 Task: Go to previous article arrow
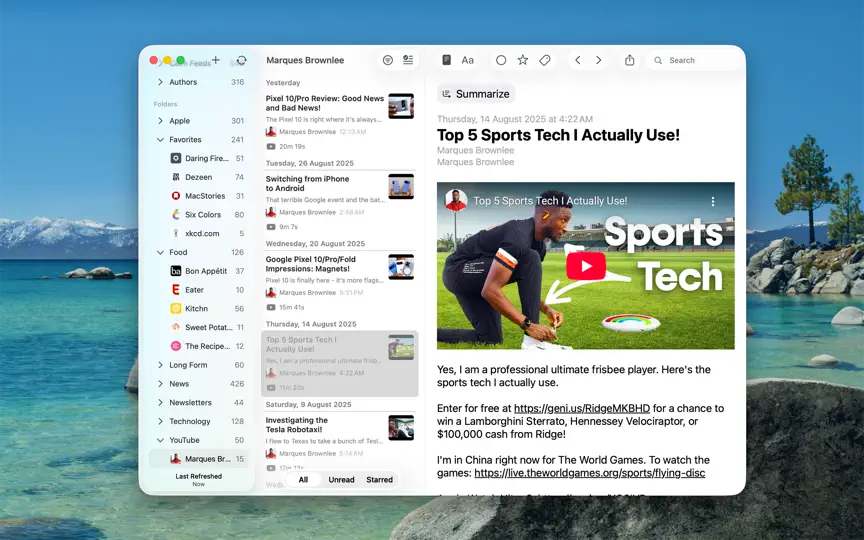click(577, 60)
